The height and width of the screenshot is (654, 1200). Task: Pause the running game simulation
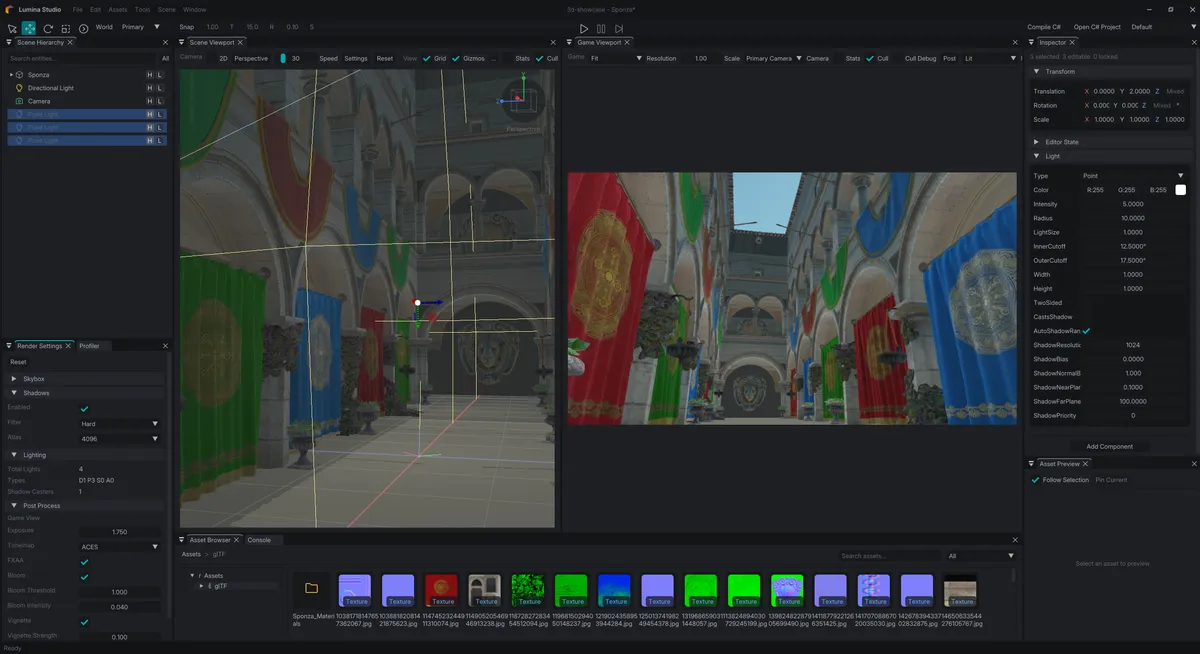[x=601, y=29]
